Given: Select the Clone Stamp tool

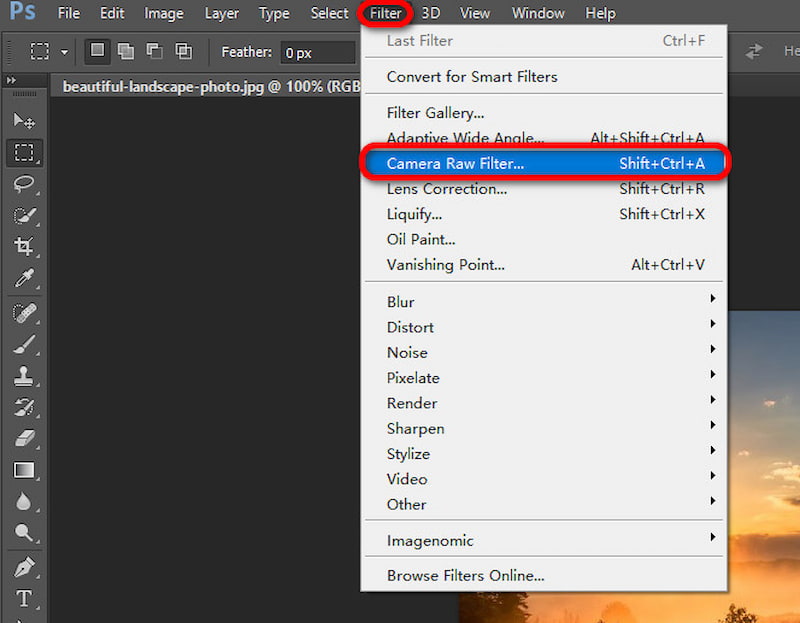Looking at the screenshot, I should point(24,374).
